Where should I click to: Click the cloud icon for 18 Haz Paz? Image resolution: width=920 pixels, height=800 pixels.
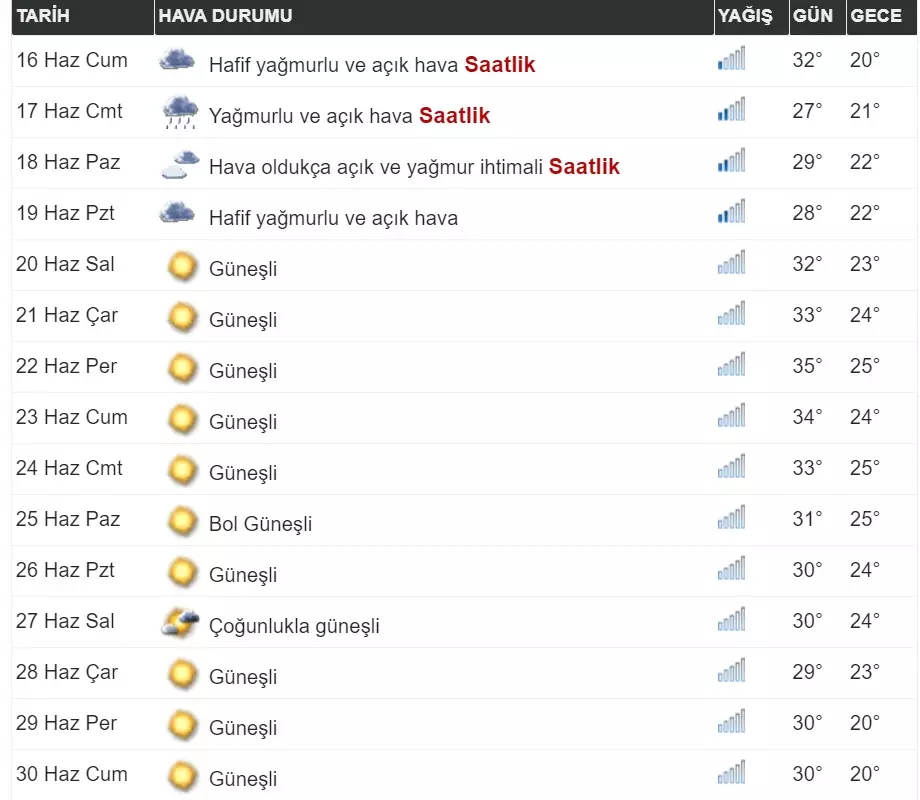[x=179, y=164]
